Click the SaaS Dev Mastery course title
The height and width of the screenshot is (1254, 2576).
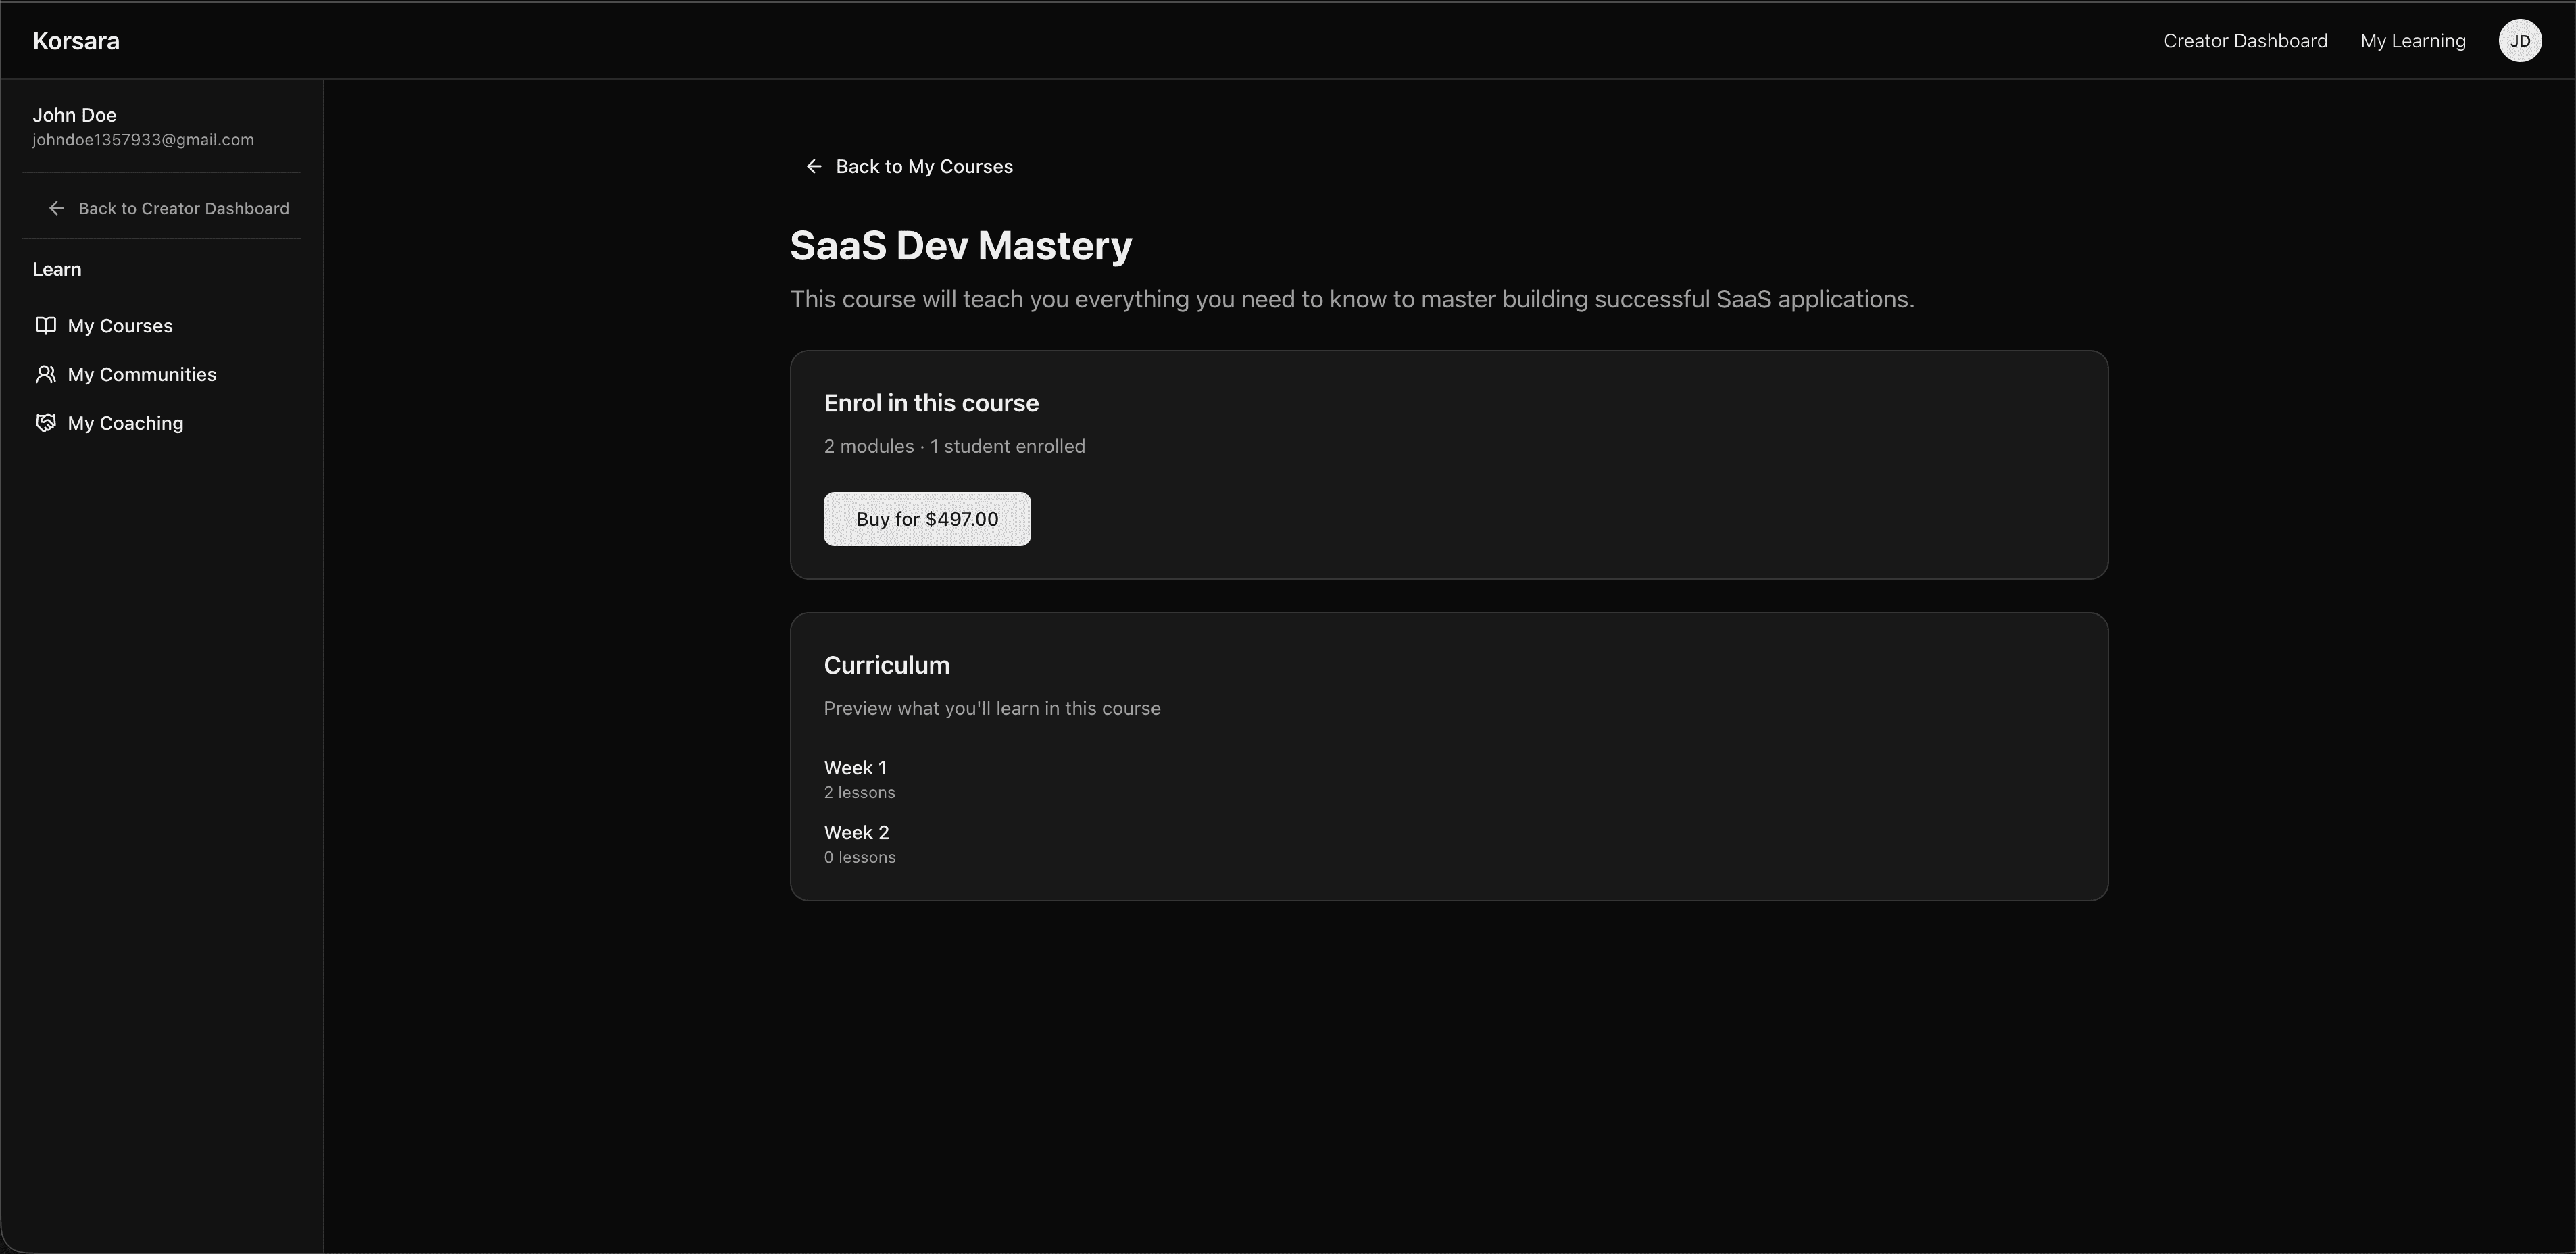point(960,245)
